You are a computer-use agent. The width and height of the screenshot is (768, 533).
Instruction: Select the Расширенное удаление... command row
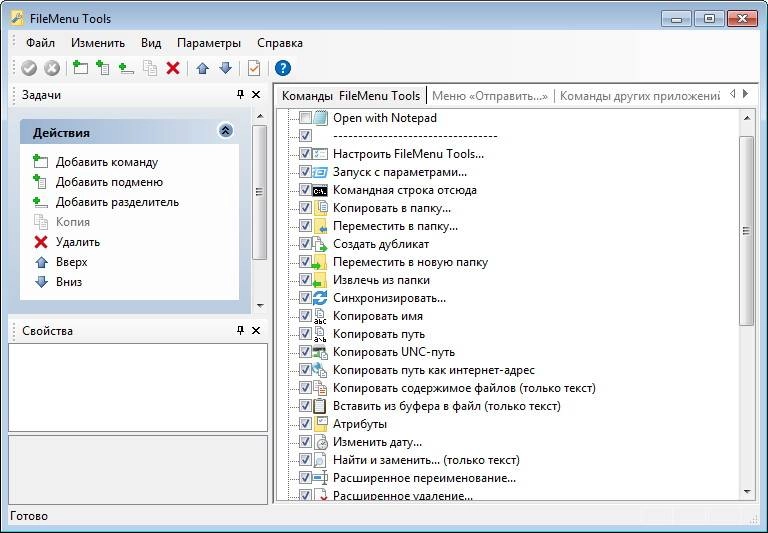click(403, 495)
